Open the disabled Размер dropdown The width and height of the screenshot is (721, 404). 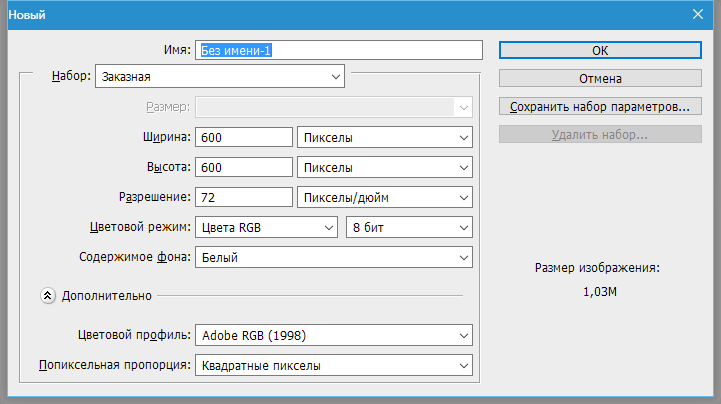(334, 107)
